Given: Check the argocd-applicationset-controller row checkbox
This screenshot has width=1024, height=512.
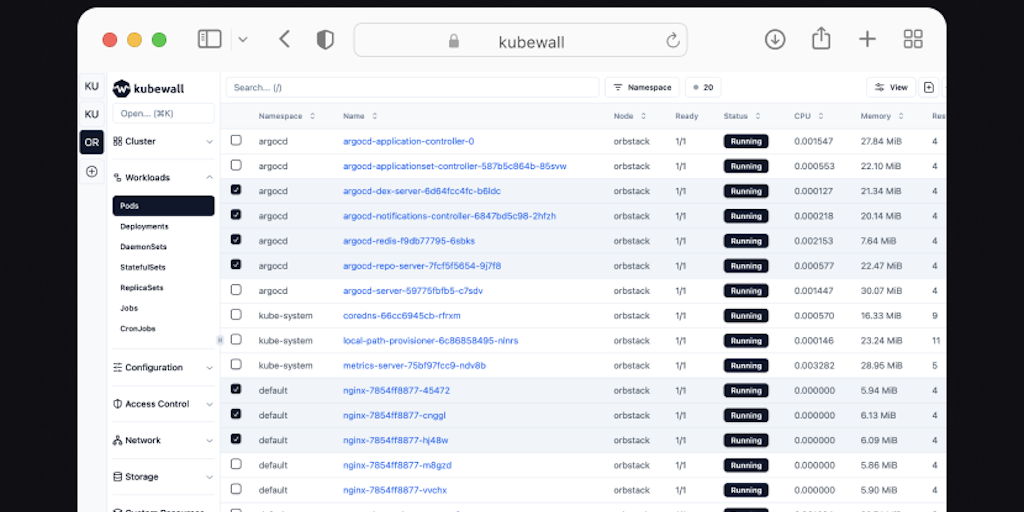Looking at the screenshot, I should [236, 165].
